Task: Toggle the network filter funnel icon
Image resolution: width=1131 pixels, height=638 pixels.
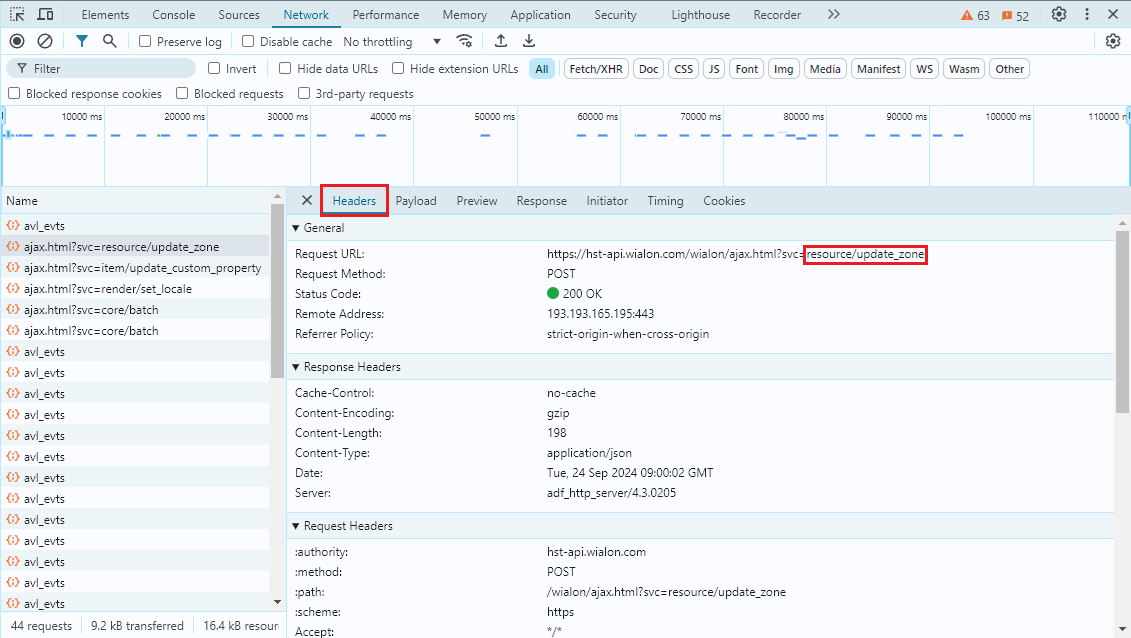Action: 82,41
